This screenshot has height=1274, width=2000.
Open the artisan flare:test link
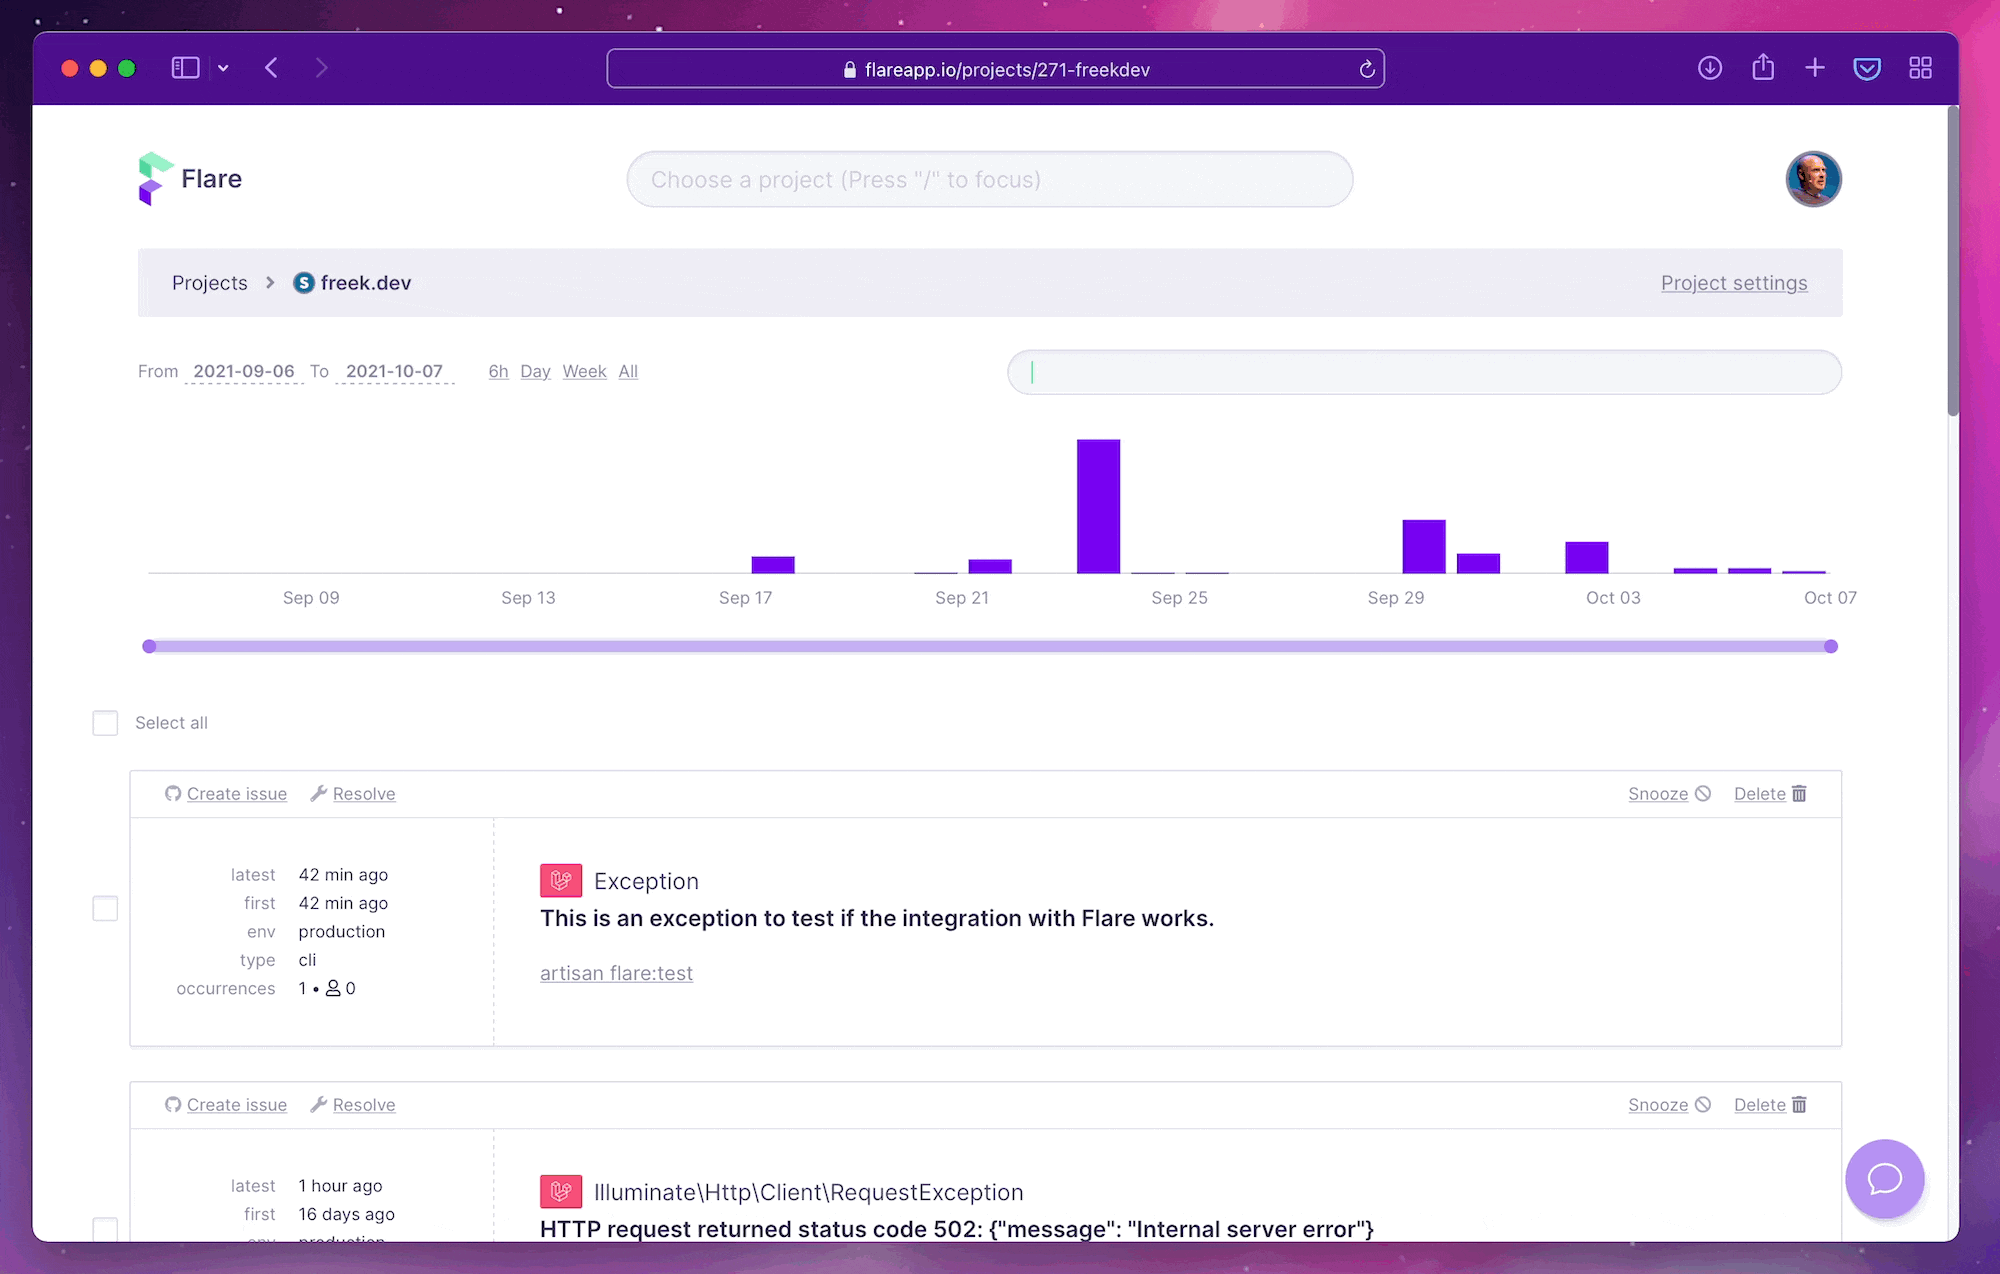(616, 973)
